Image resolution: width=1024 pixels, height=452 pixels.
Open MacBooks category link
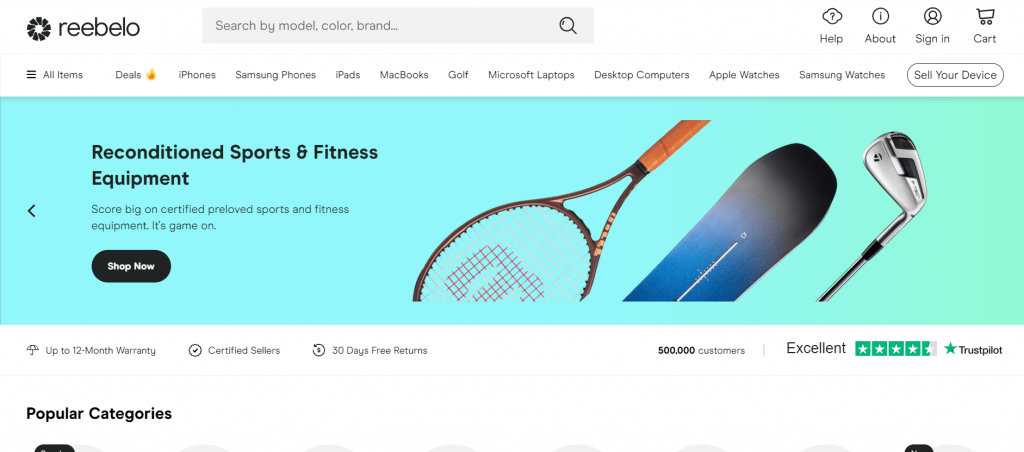pyautogui.click(x=404, y=75)
